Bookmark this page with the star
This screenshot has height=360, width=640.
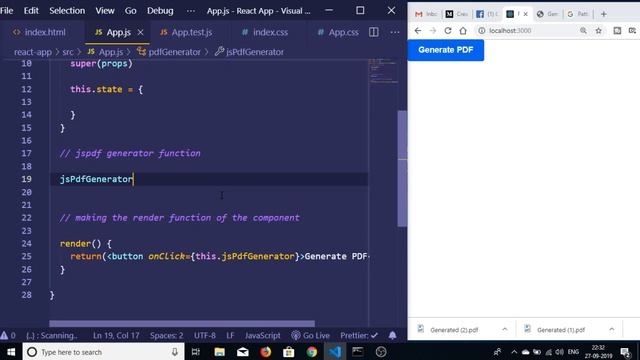click(x=598, y=31)
